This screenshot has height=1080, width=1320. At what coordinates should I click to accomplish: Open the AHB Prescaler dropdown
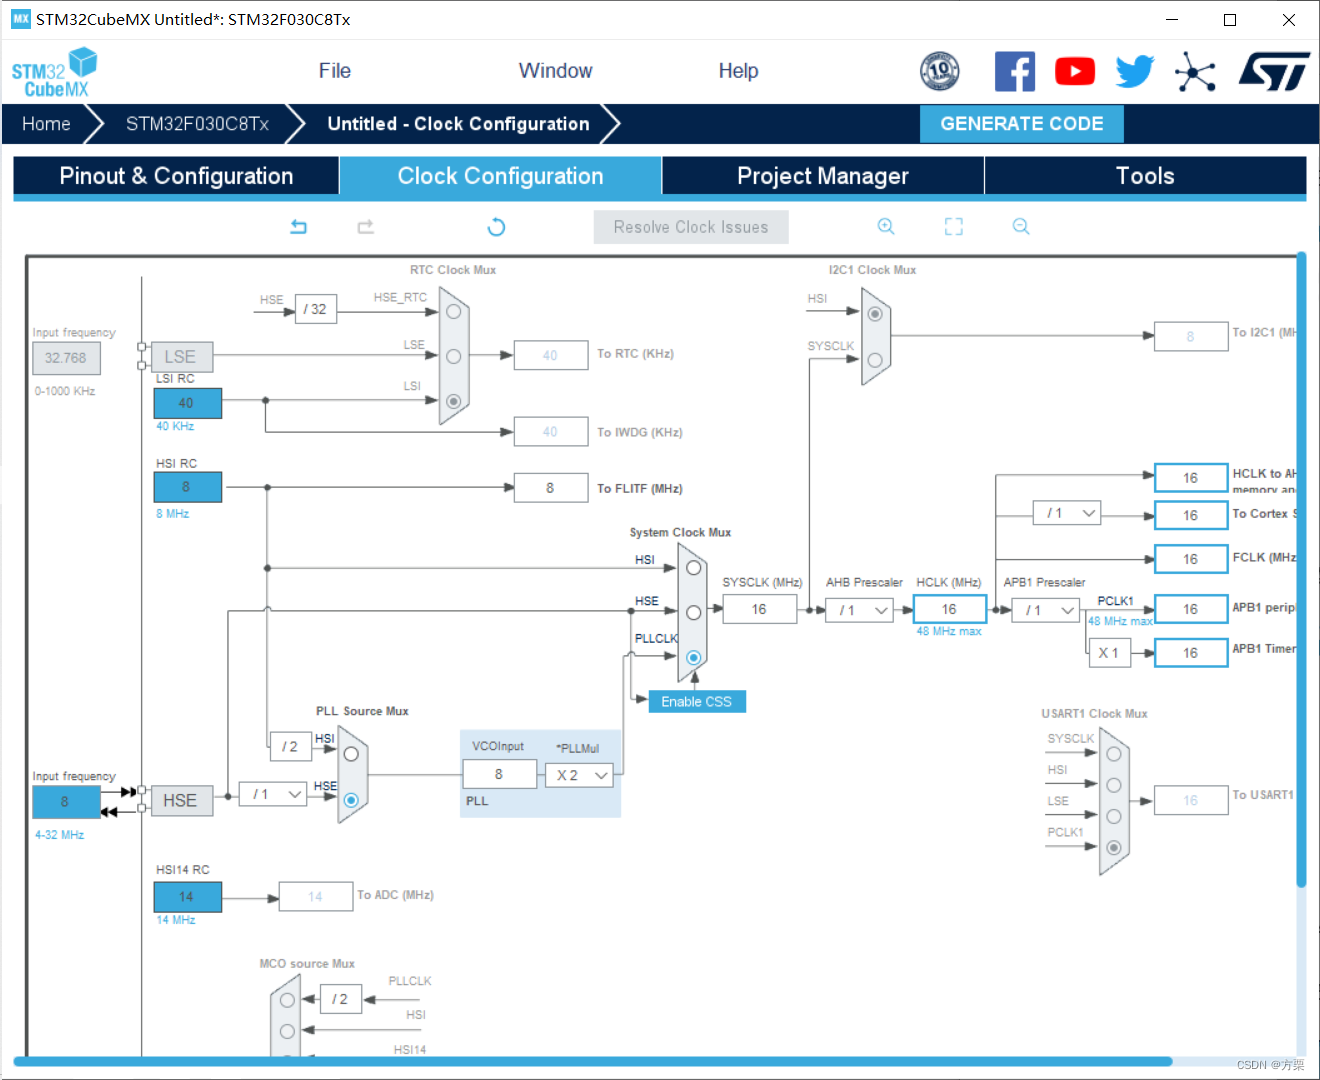pyautogui.click(x=859, y=610)
